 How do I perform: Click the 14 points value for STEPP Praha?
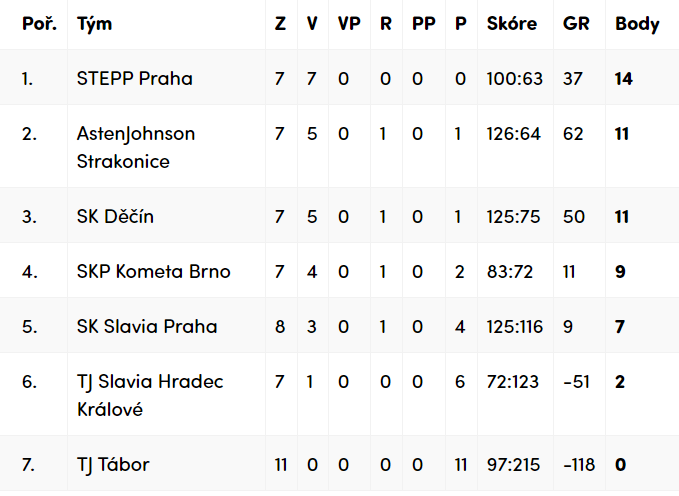click(x=624, y=79)
